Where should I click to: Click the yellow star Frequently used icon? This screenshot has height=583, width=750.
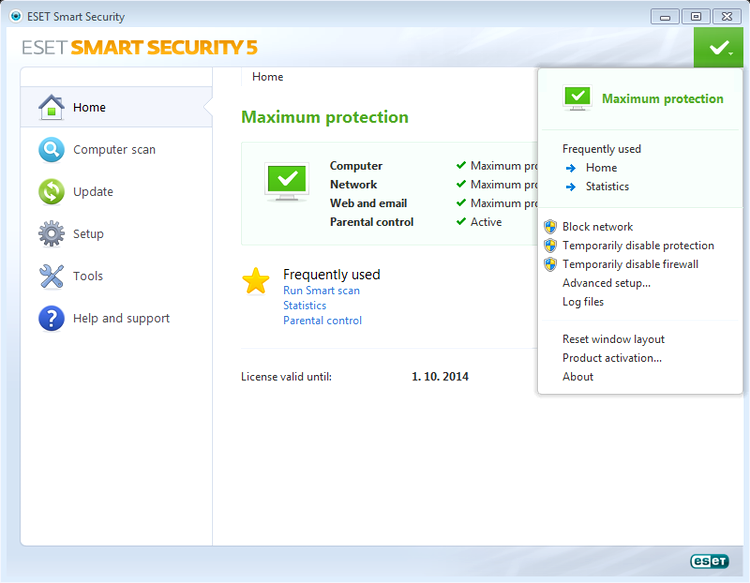(x=256, y=281)
